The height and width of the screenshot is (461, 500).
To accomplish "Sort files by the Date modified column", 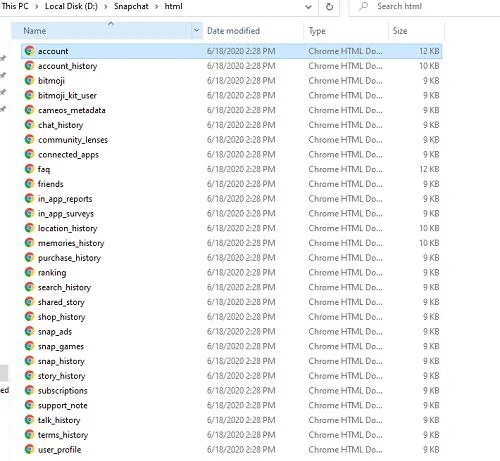I will coord(233,31).
